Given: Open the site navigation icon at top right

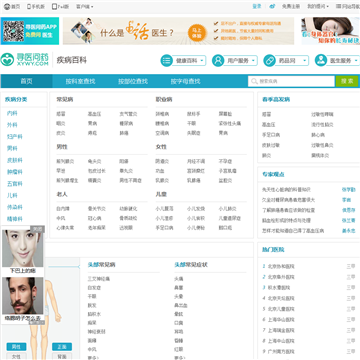Looking at the screenshot, I should (338, 6).
